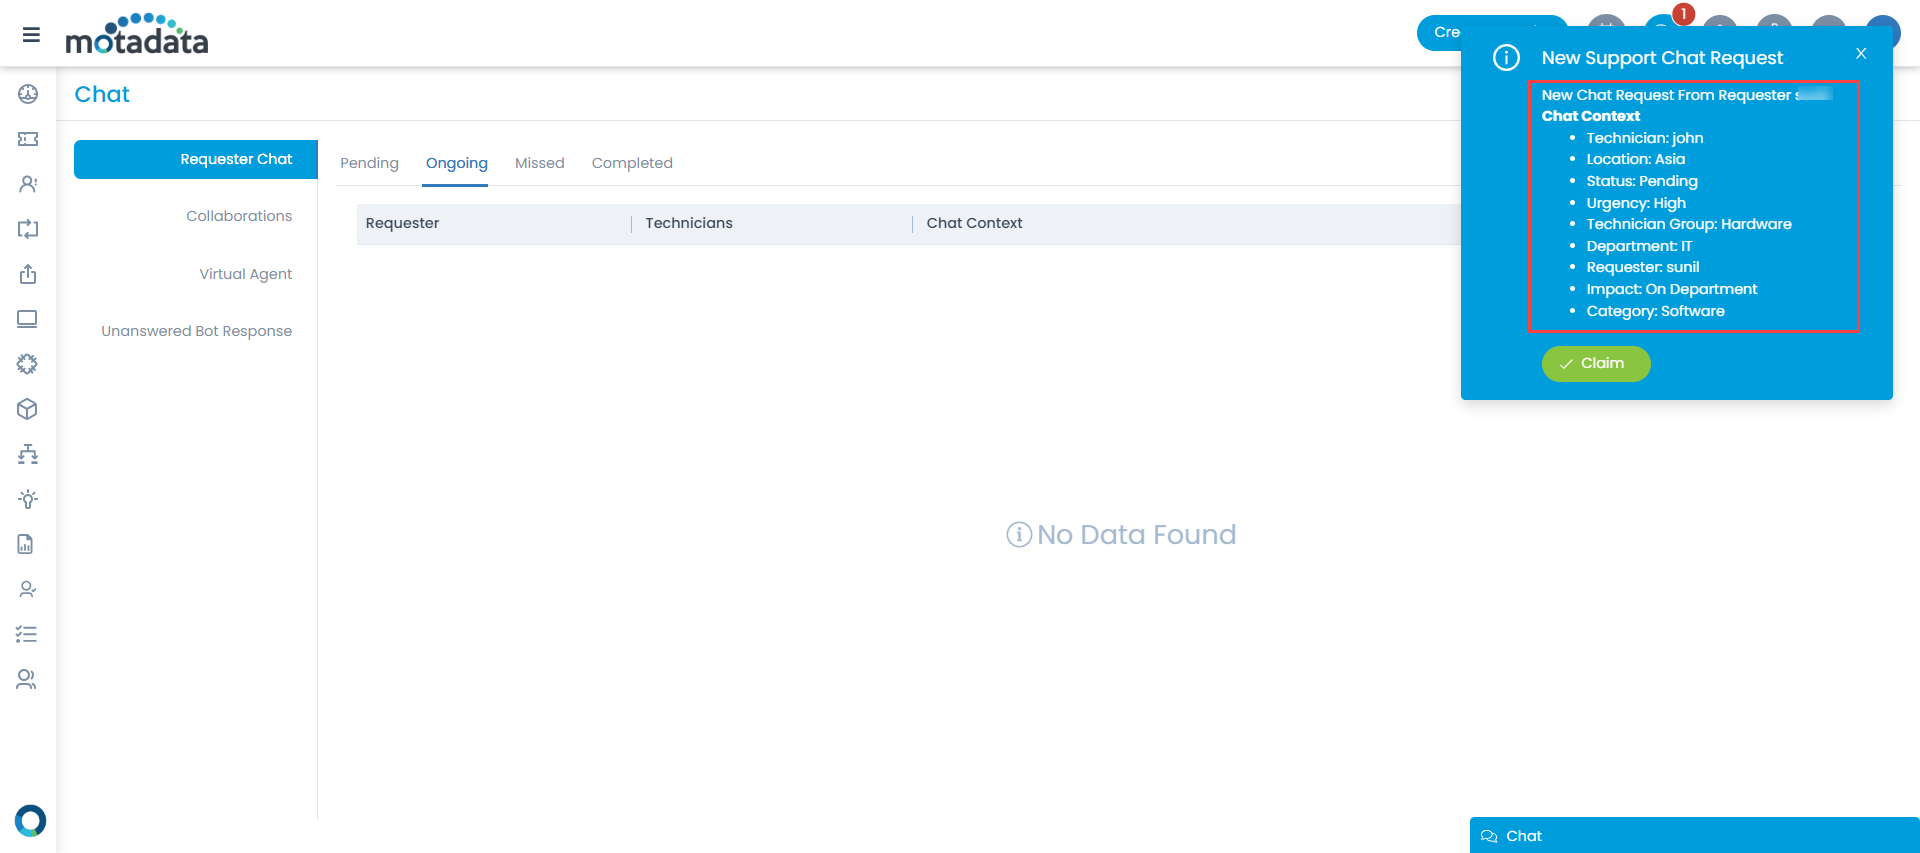The image size is (1920, 853).
Task: Open the Dashboard icon in sidebar
Action: coord(28,94)
